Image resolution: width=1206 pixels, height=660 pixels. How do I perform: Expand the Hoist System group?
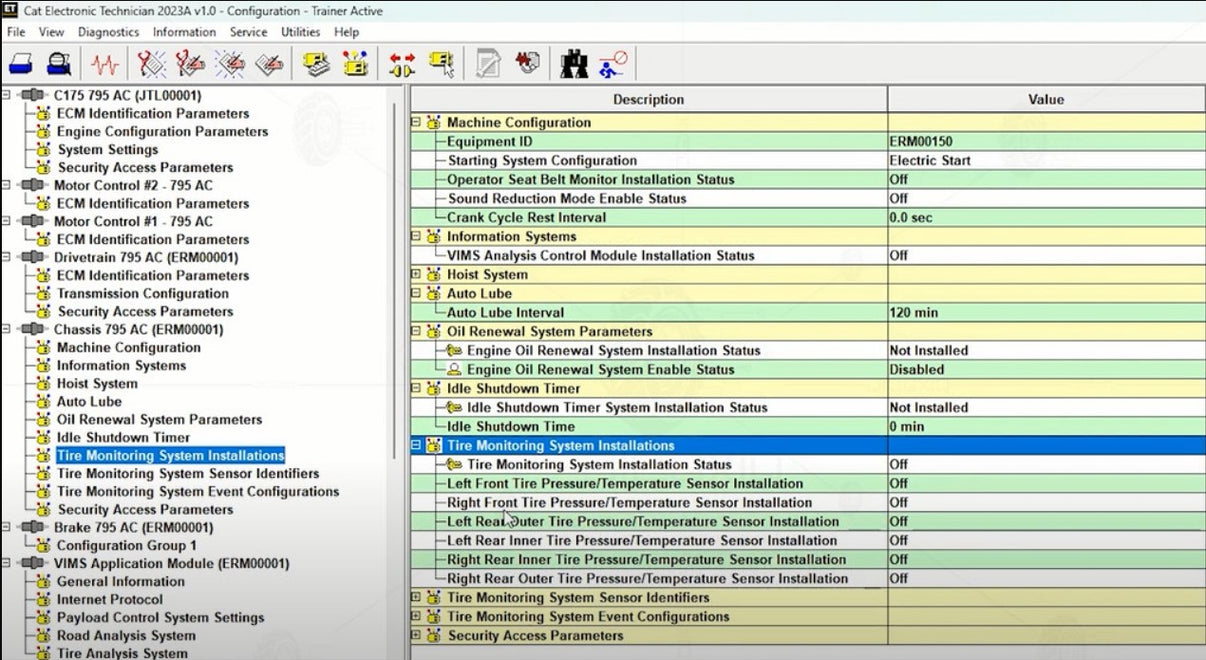pos(417,275)
